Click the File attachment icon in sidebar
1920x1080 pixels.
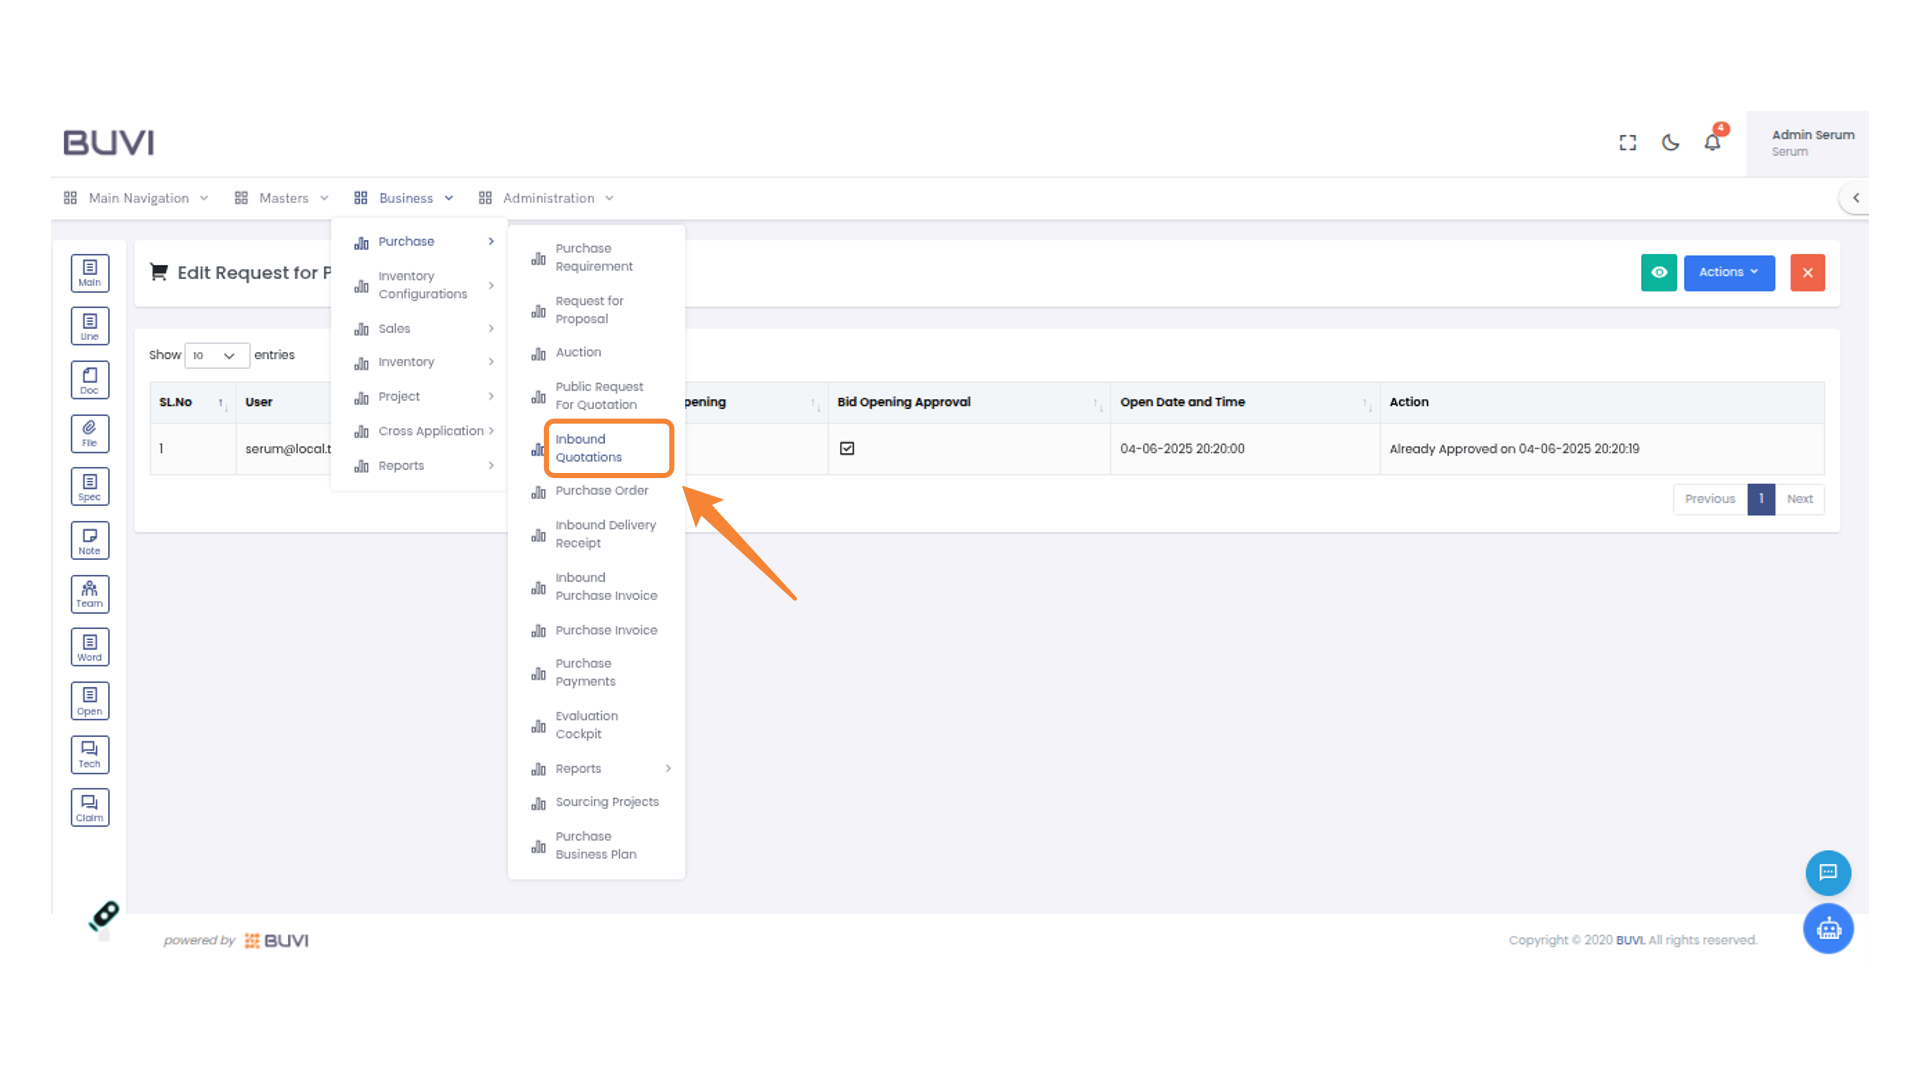tap(90, 432)
